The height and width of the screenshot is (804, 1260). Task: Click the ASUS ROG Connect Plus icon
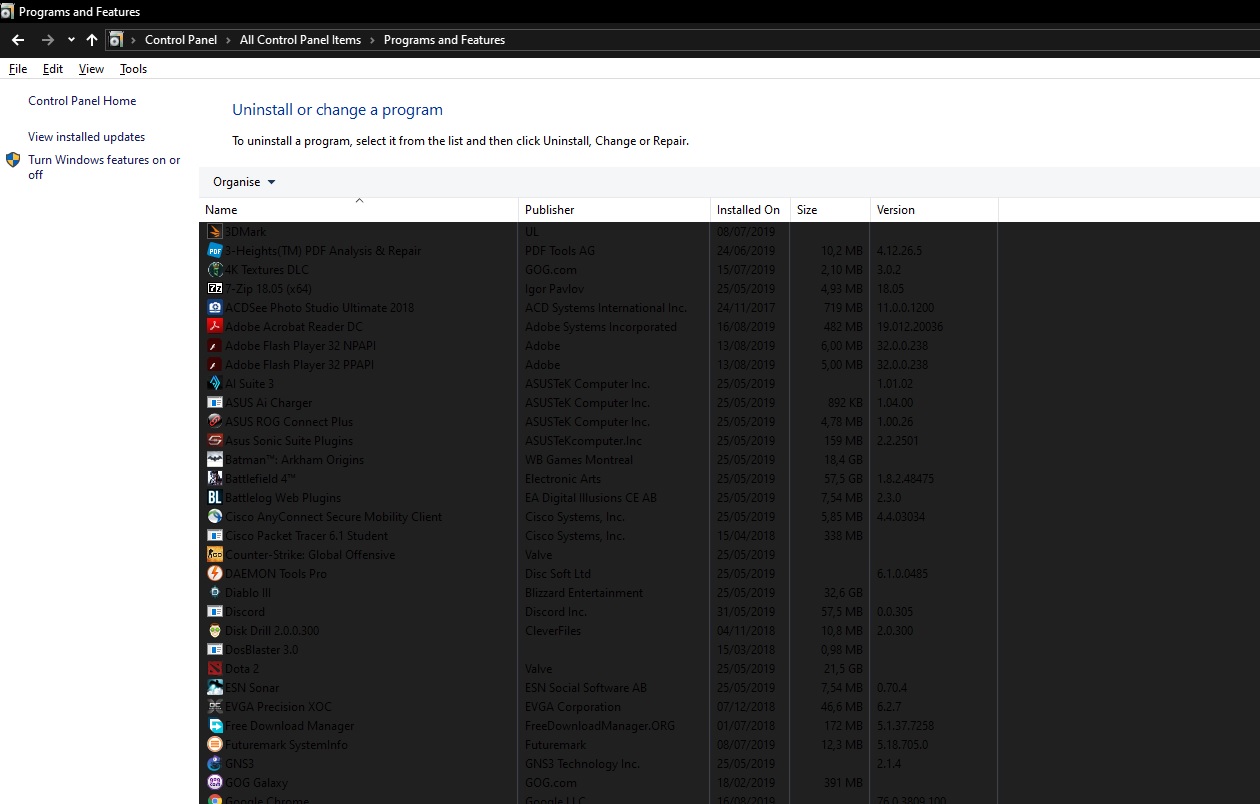(x=215, y=421)
